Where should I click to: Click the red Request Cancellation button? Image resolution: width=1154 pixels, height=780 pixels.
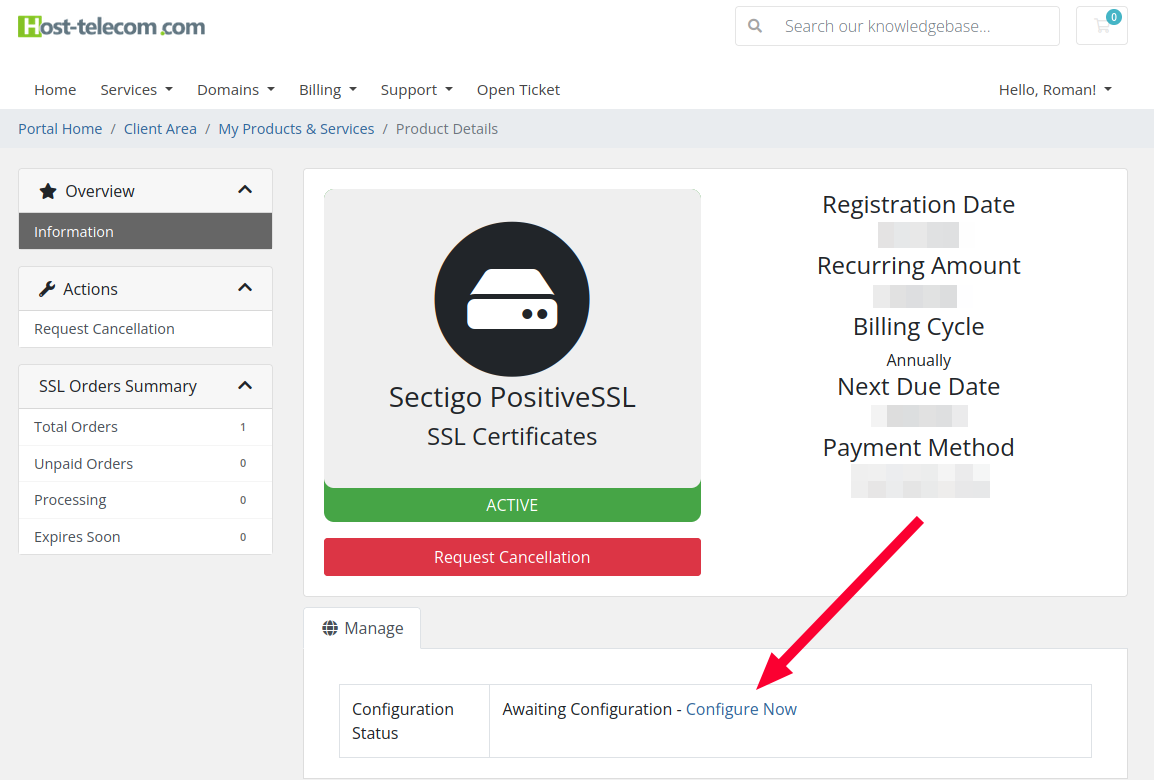[x=512, y=557]
